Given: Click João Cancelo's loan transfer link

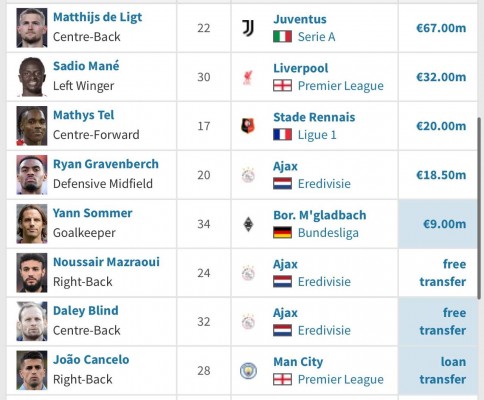Looking at the screenshot, I should point(443,371).
